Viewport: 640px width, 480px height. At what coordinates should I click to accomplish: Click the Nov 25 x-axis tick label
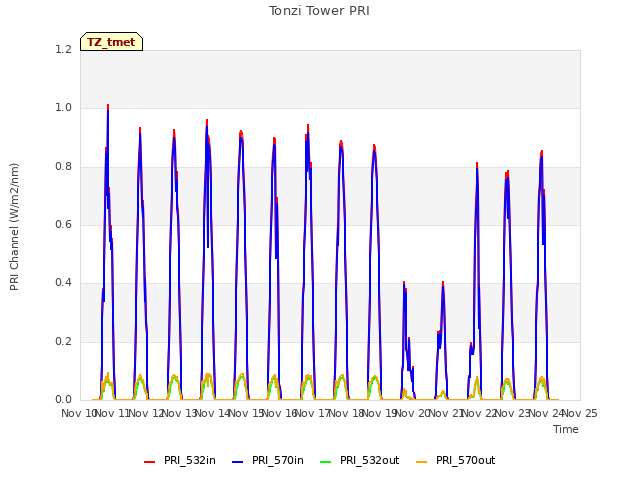[580, 413]
